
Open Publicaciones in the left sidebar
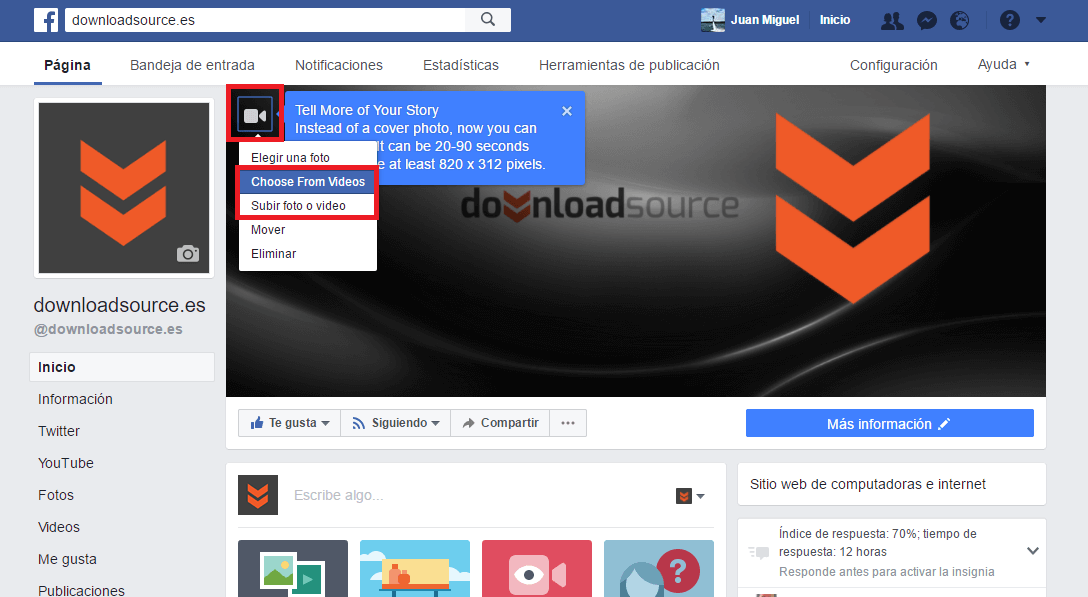[x=81, y=590]
